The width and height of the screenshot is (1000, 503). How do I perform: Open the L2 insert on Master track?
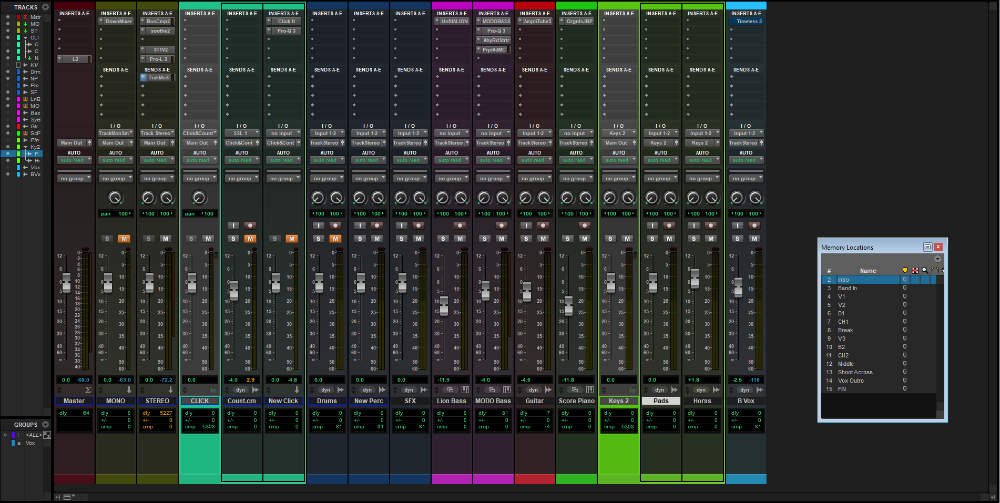pos(75,59)
